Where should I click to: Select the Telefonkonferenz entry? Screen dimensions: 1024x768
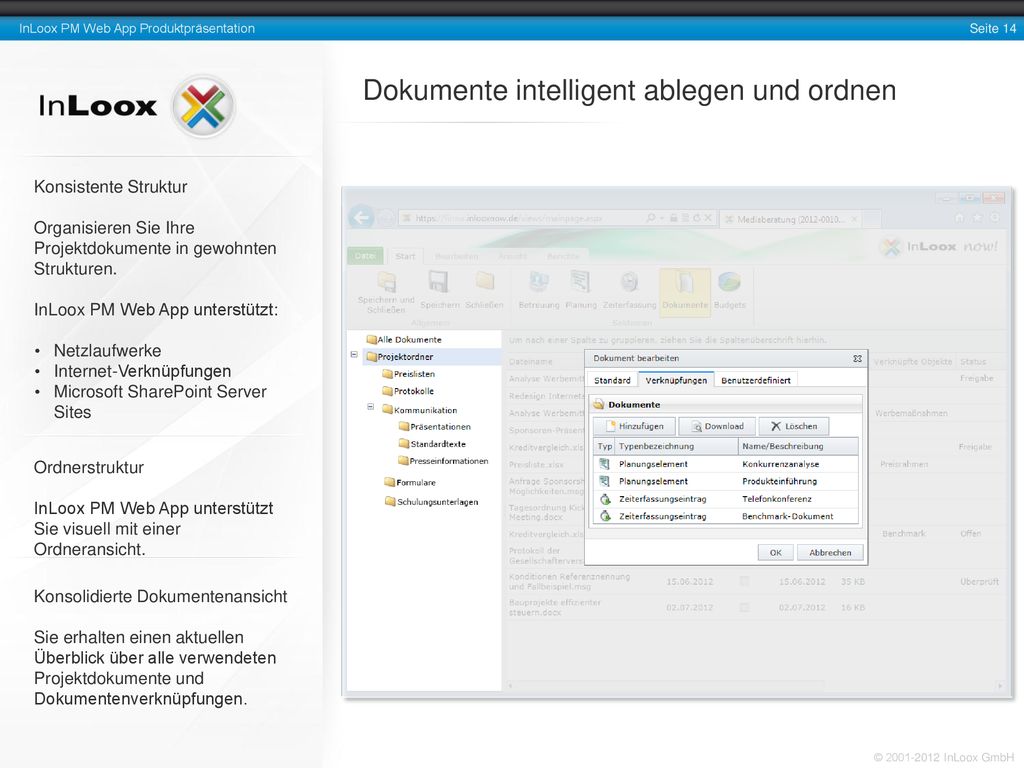click(x=776, y=499)
